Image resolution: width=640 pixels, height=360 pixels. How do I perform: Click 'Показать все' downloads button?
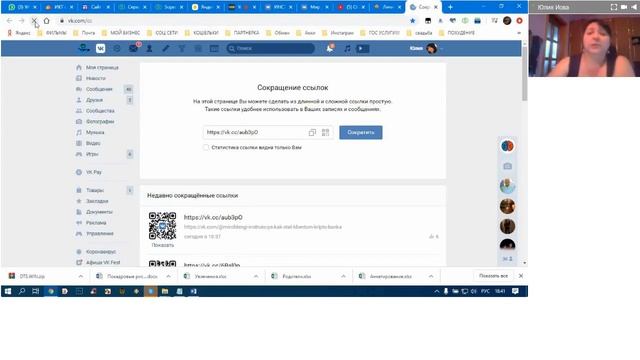[x=493, y=276]
